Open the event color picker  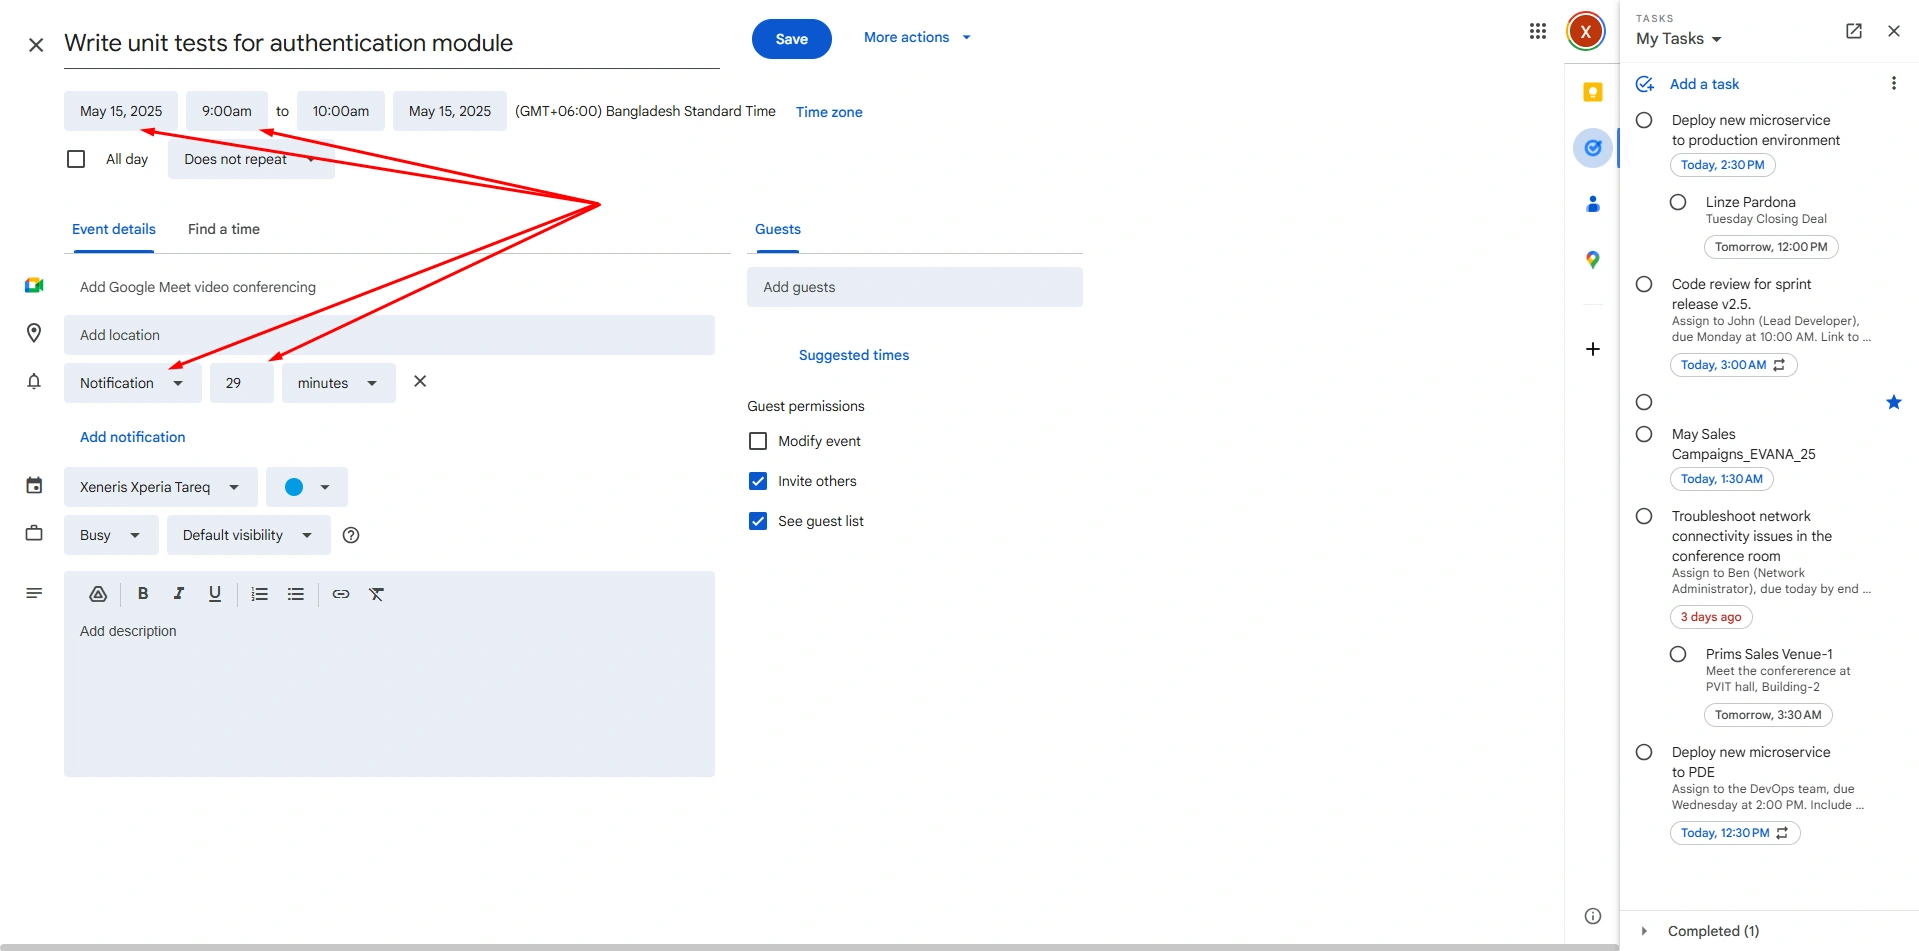306,487
